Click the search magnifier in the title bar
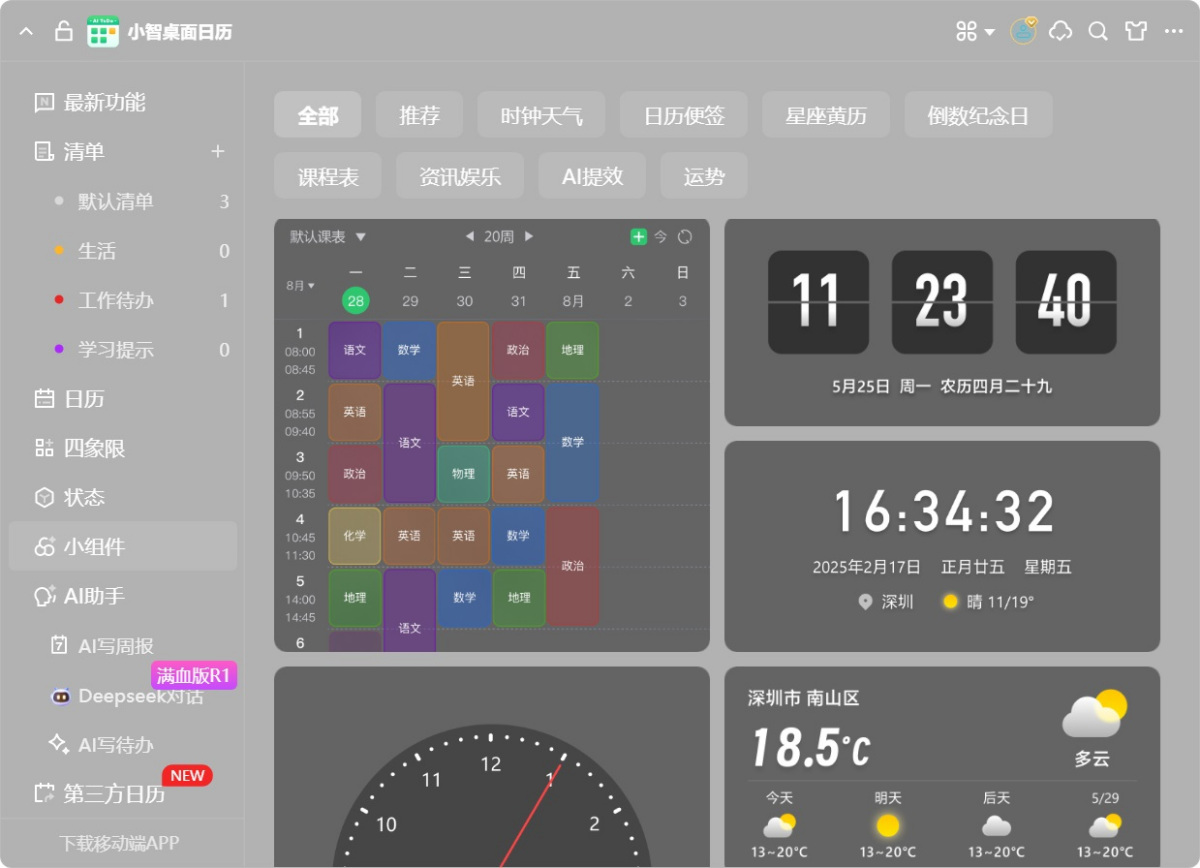 pyautogui.click(x=1097, y=31)
